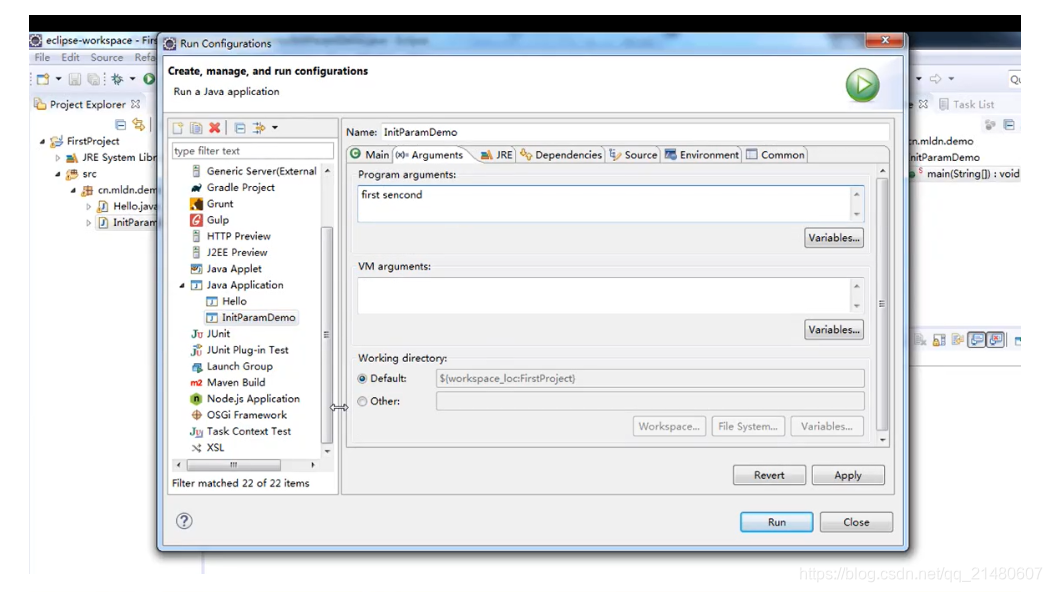This screenshot has height=592, width=1052.
Task: Click the Gulp launch type icon
Action: pos(196,219)
